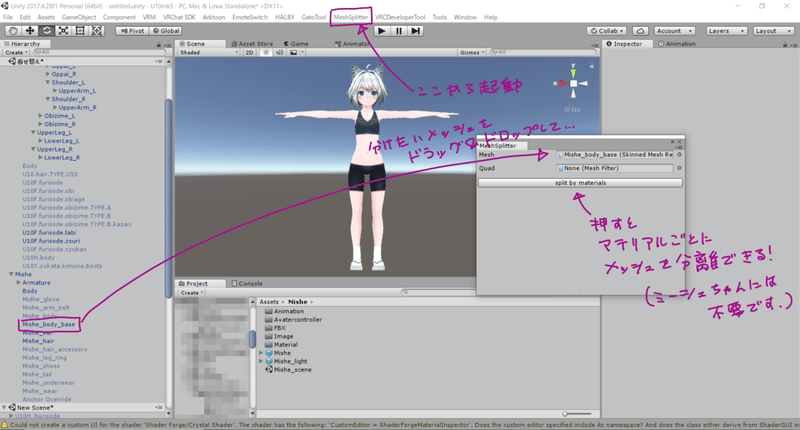The height and width of the screenshot is (430, 800).
Task: Select the Mishe_scene Unity scene asset
Action: (288, 370)
